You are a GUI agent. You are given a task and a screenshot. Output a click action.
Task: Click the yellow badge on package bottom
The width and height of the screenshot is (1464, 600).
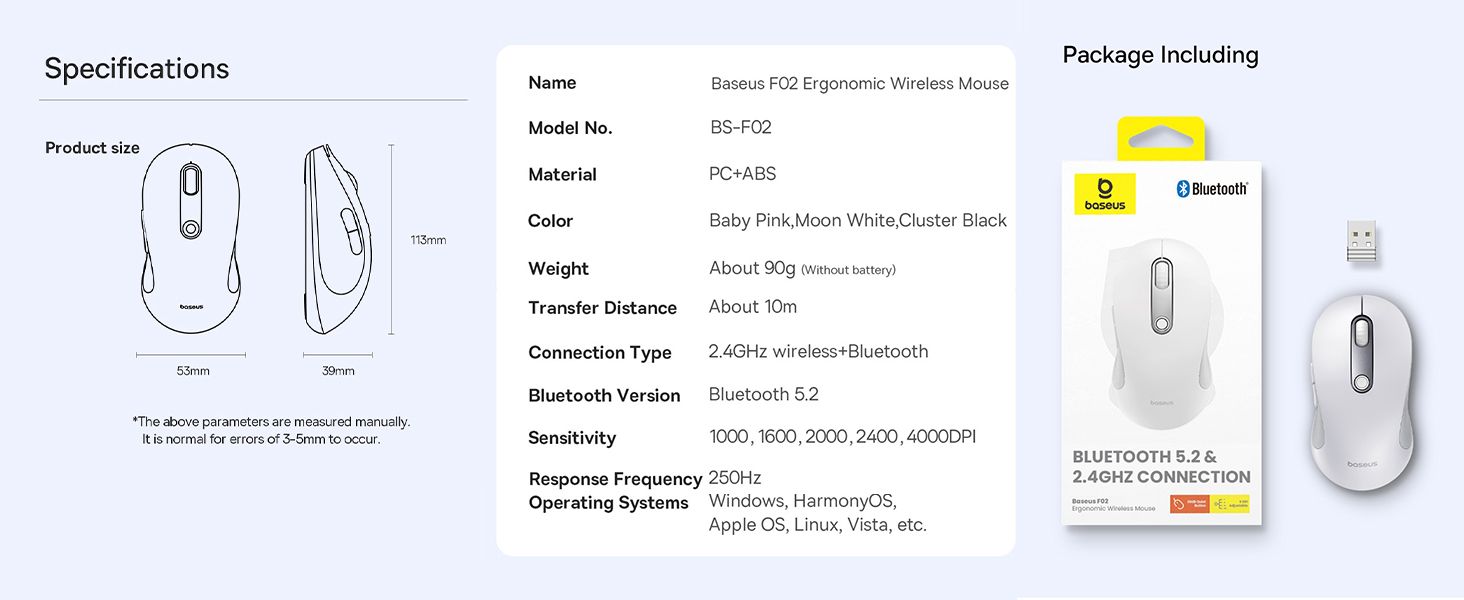click(1230, 504)
